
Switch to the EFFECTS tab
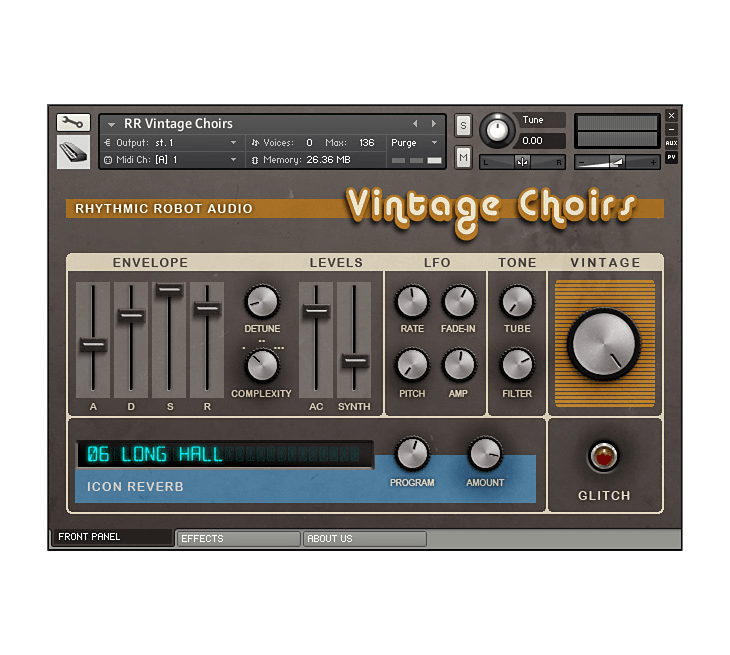pyautogui.click(x=238, y=539)
